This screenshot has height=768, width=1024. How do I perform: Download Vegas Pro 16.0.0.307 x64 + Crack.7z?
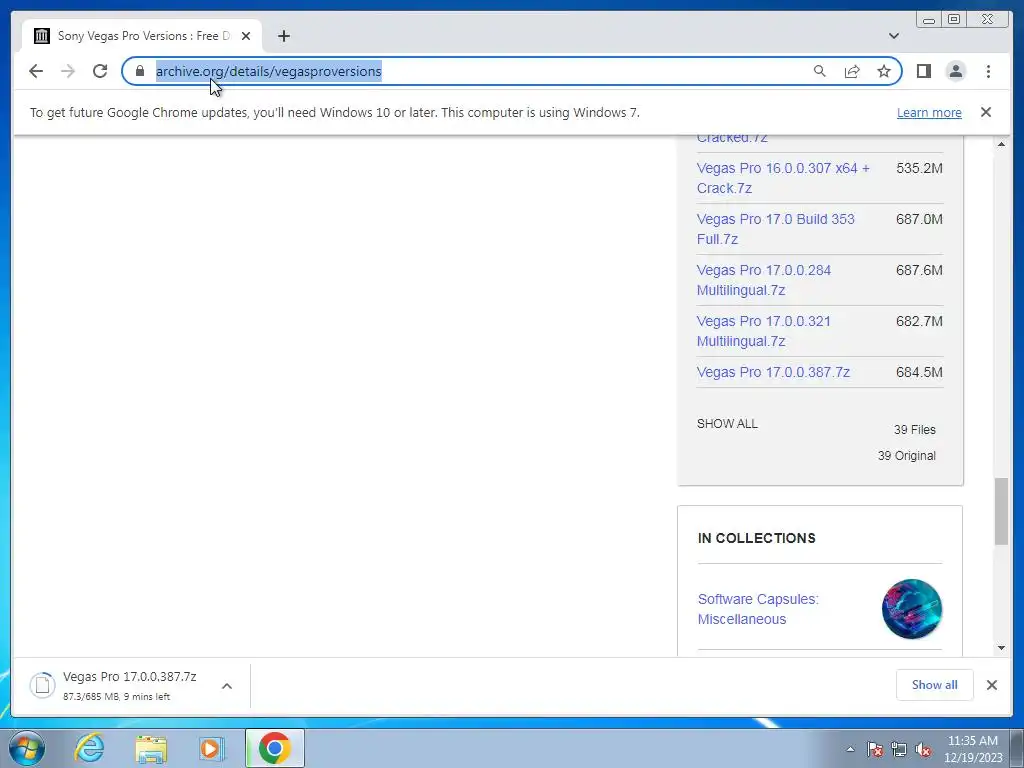(783, 178)
